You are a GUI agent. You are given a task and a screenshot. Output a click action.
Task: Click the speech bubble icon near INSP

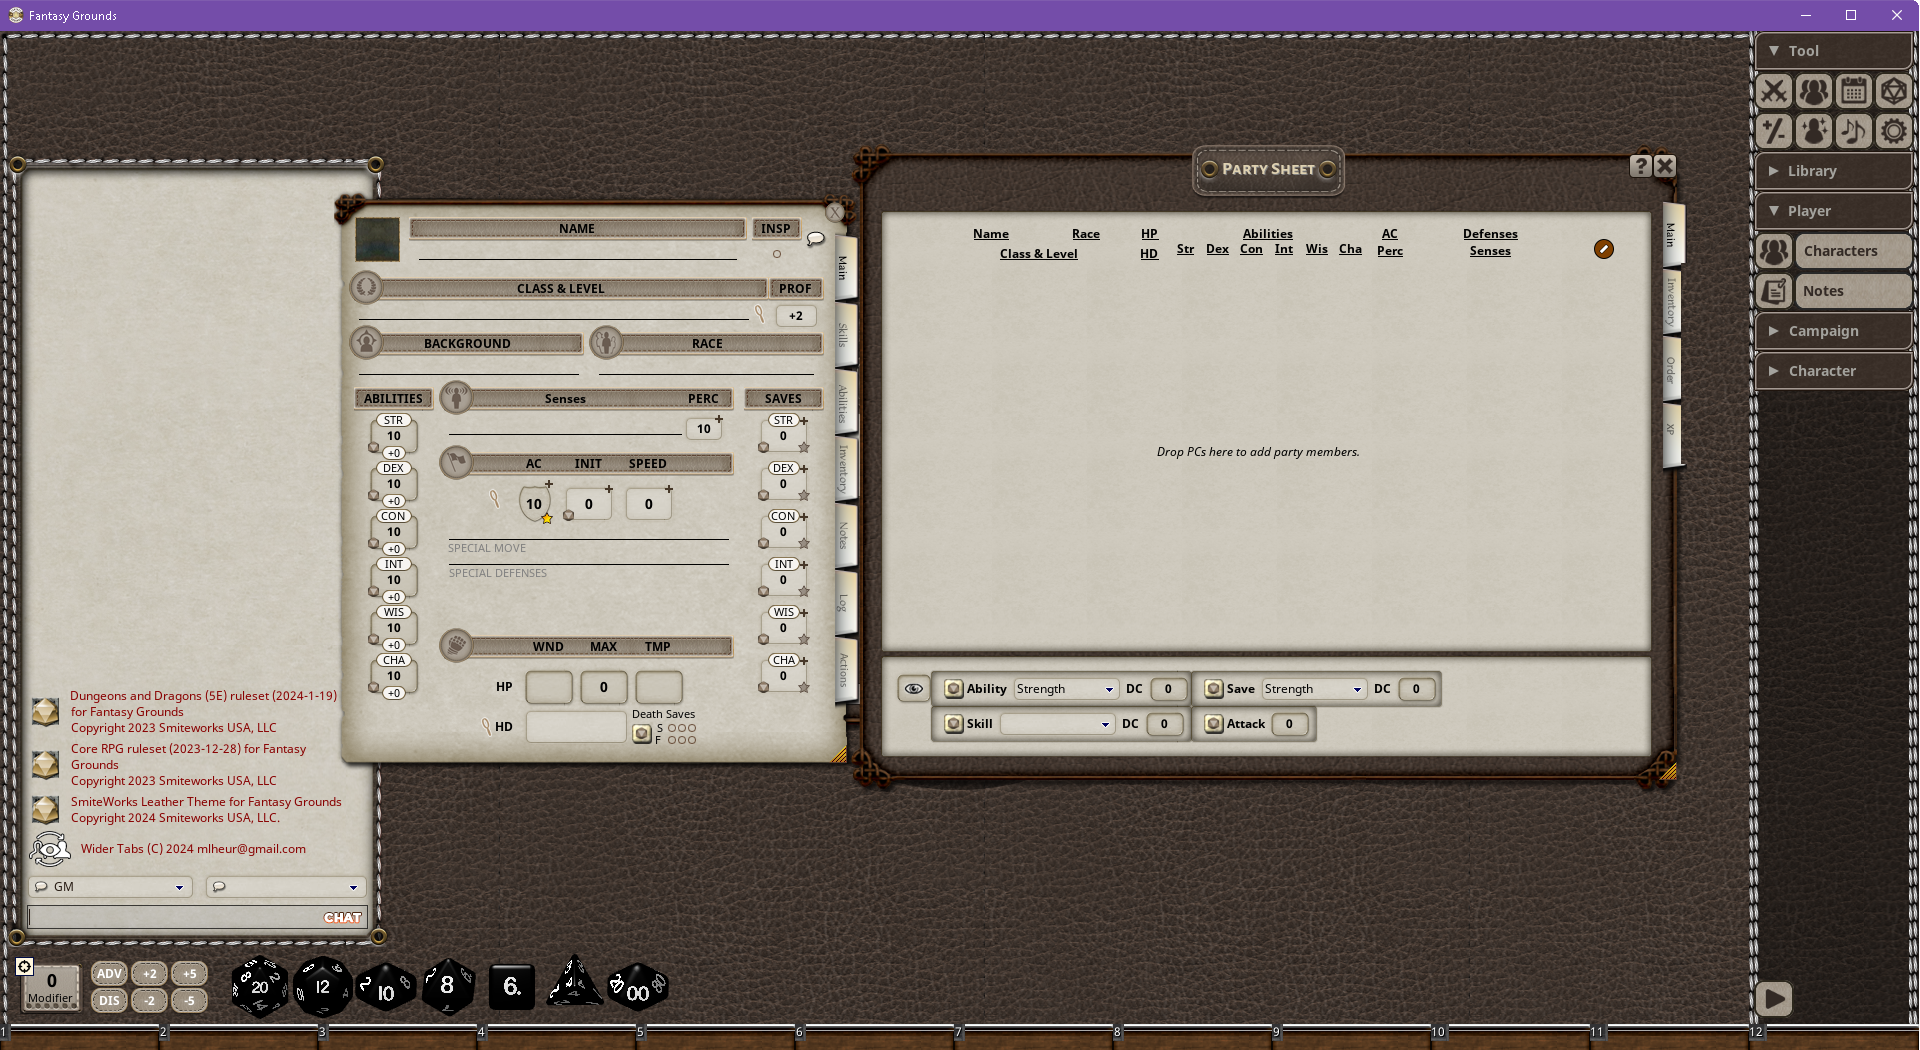(x=816, y=239)
